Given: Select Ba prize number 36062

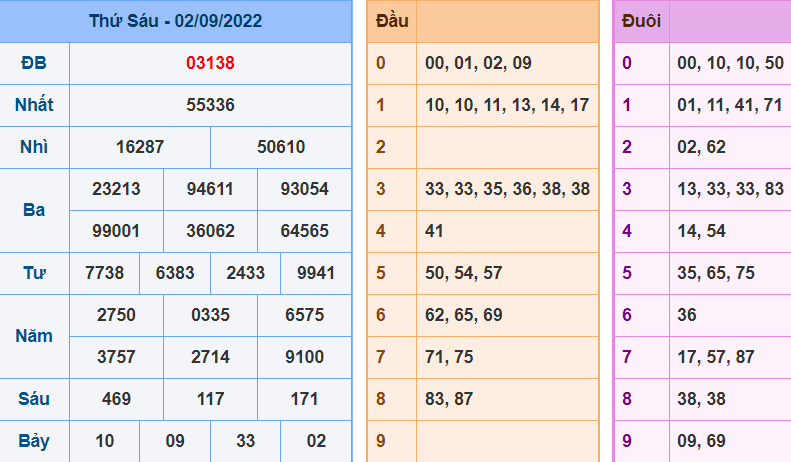Looking at the screenshot, I should point(210,231).
